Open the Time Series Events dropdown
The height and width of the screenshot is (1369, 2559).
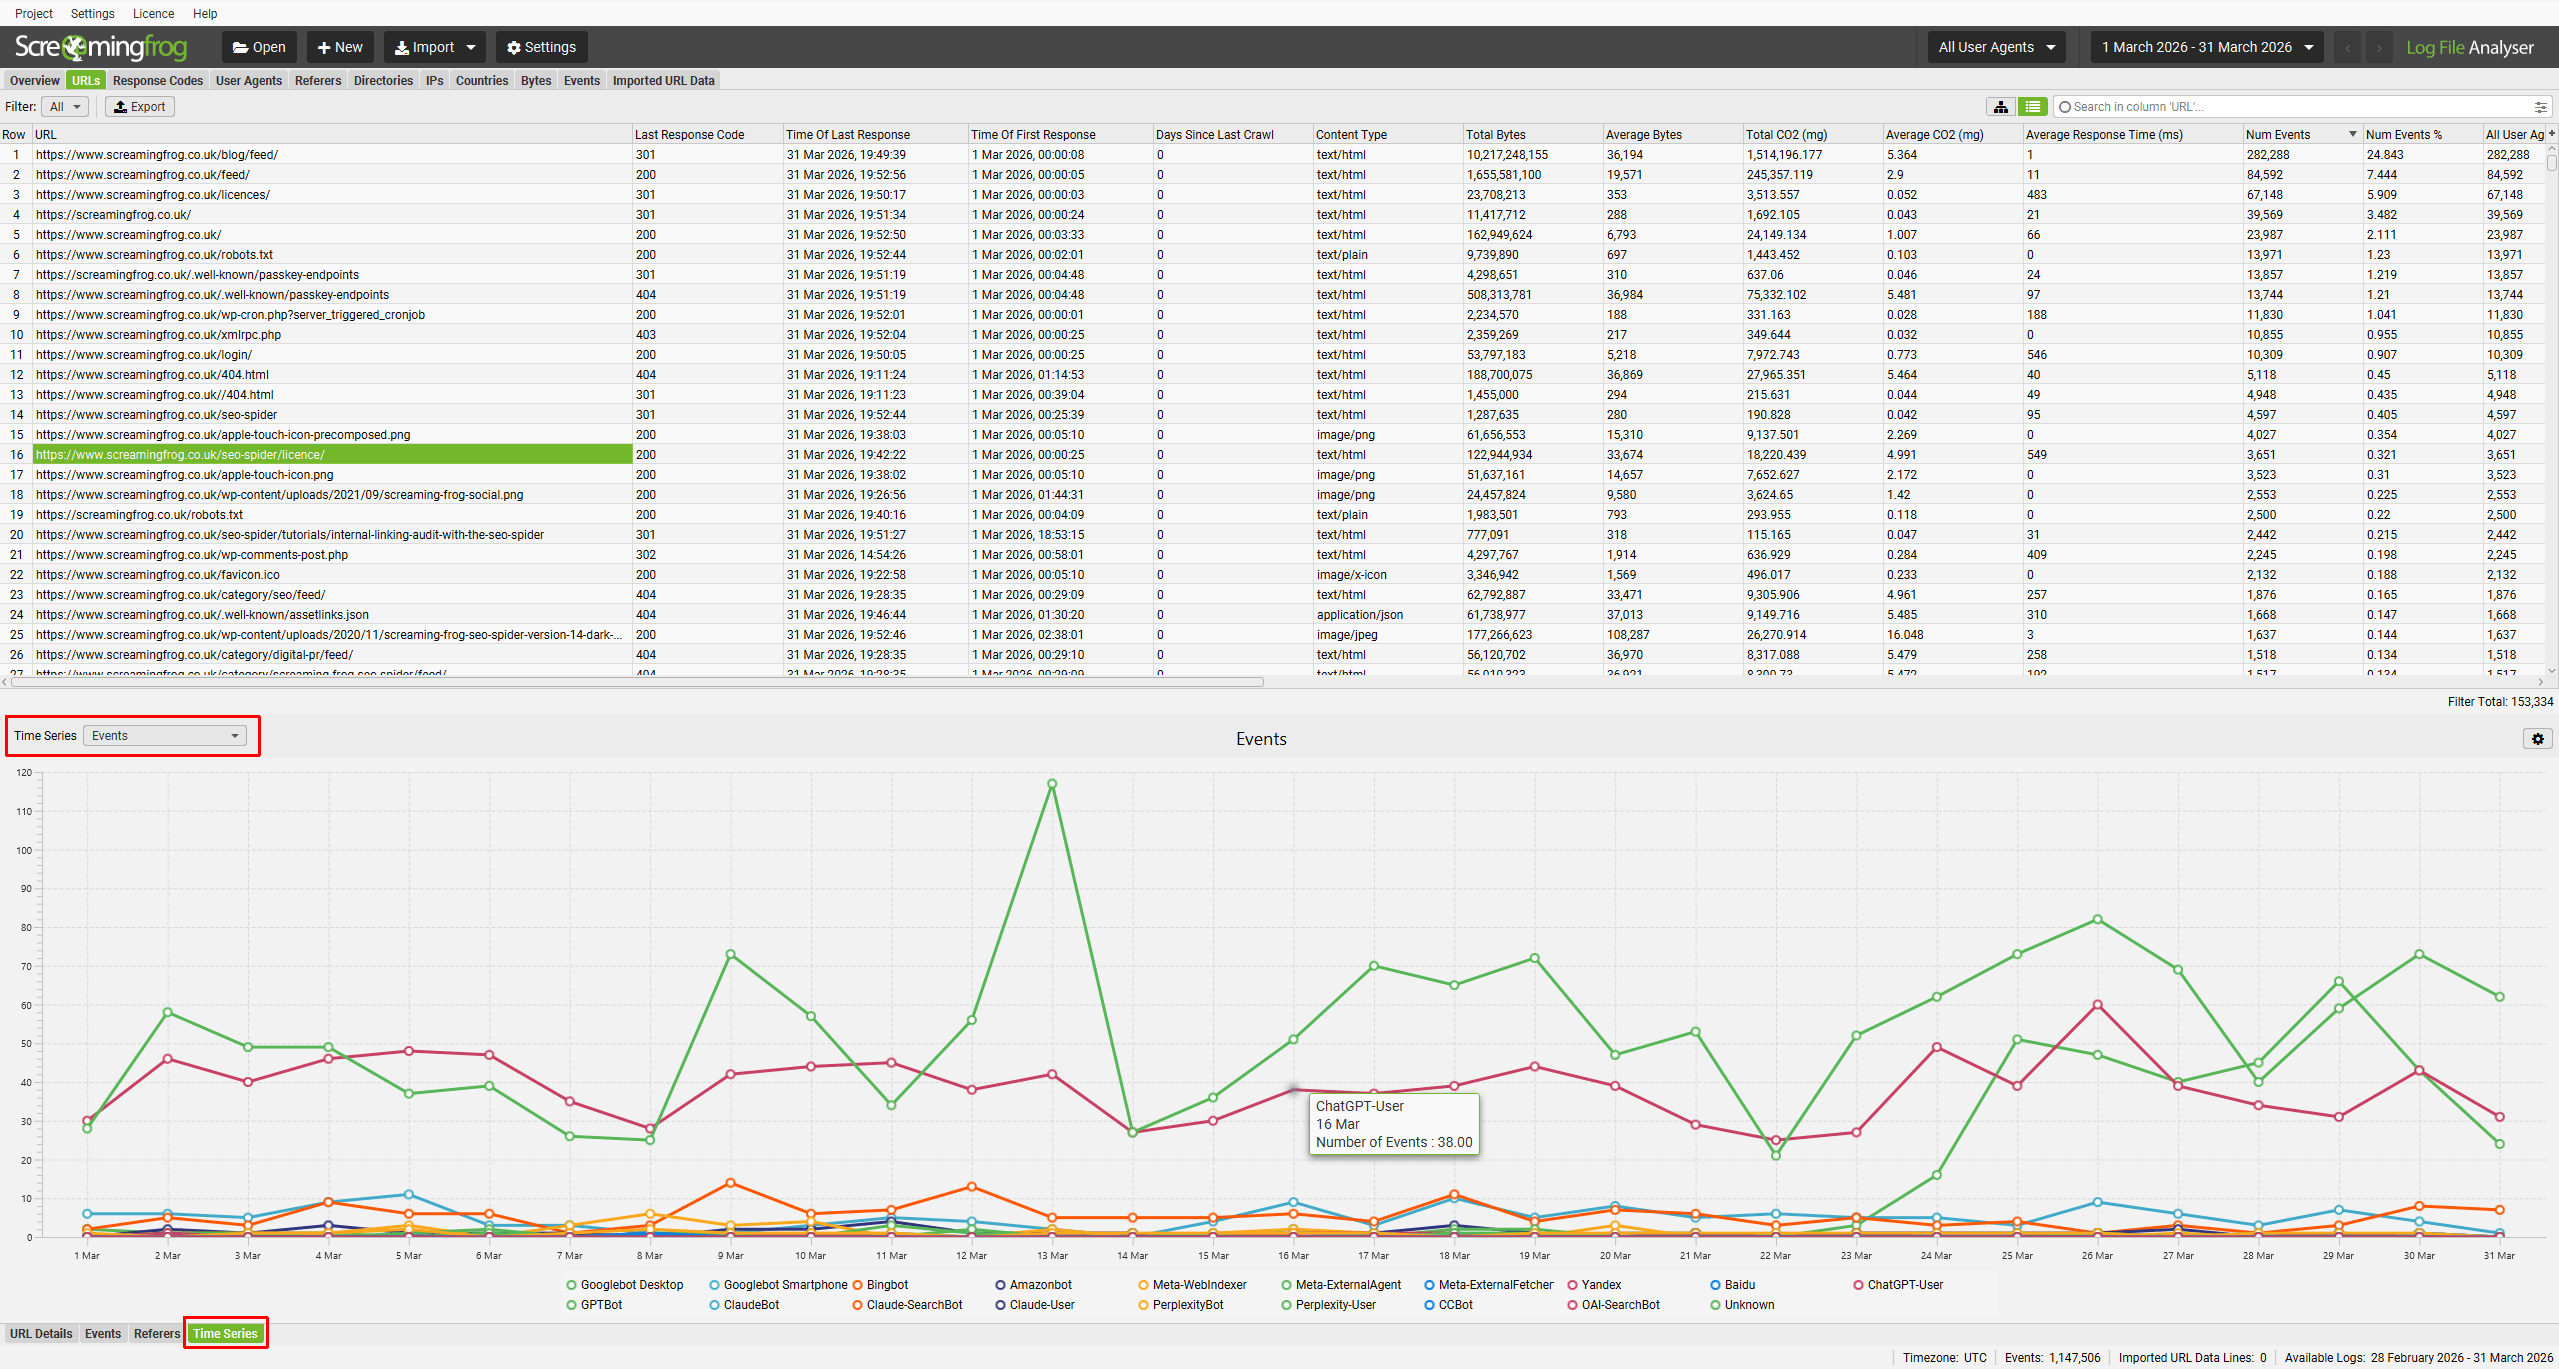(163, 735)
